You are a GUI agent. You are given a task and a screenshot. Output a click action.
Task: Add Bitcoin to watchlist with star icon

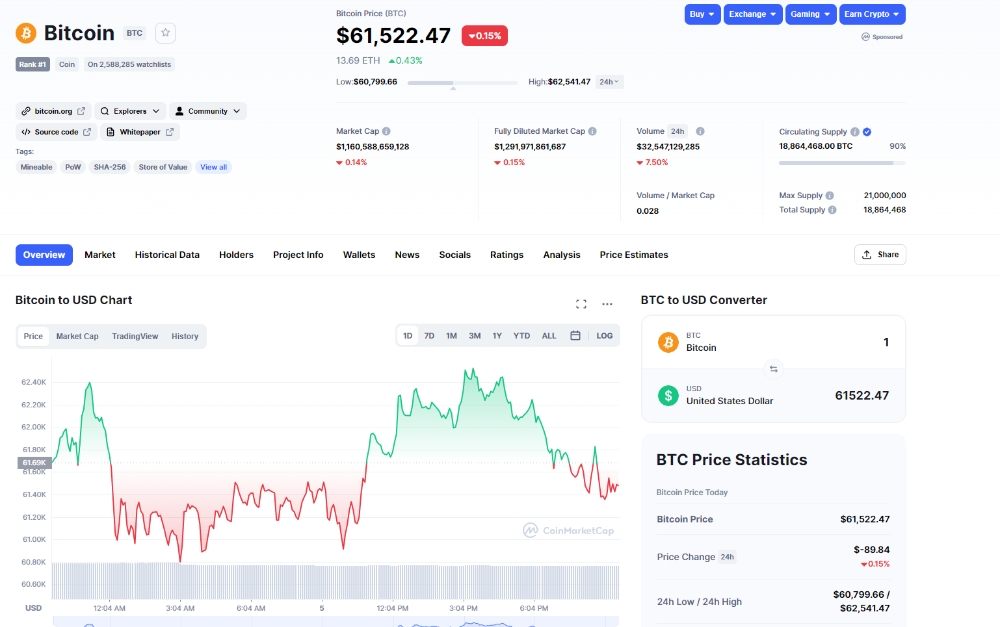[165, 33]
